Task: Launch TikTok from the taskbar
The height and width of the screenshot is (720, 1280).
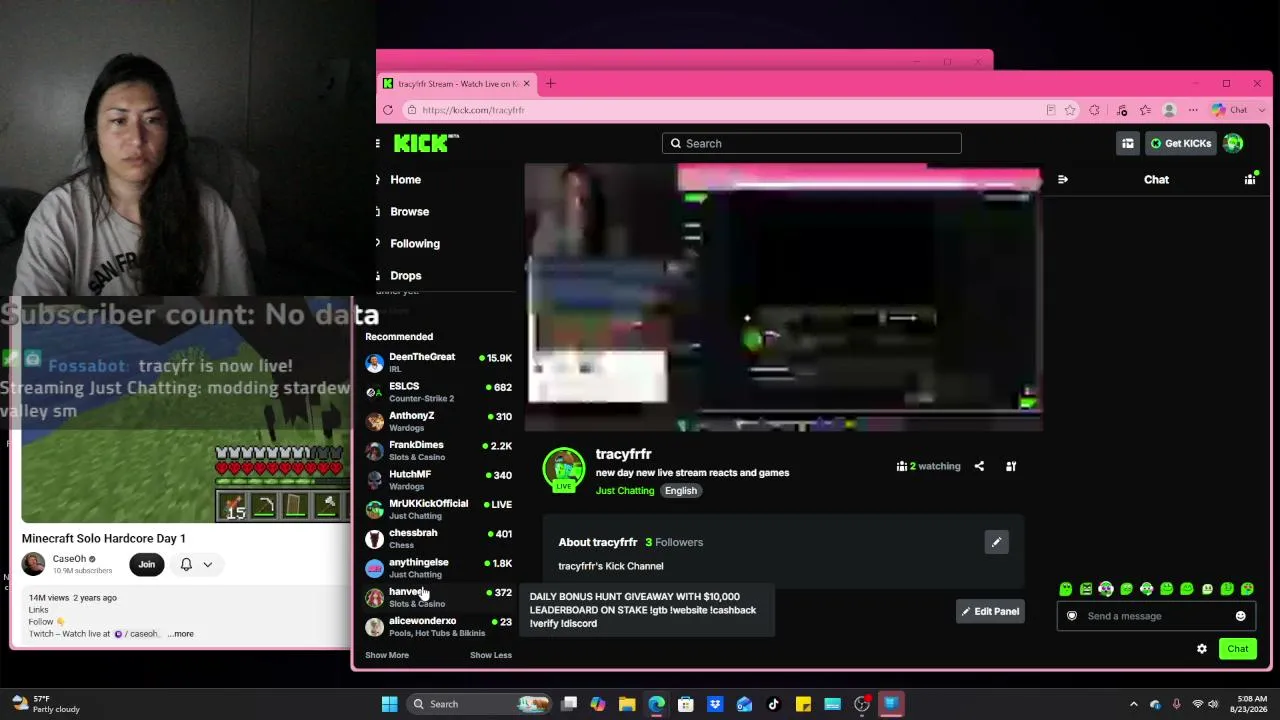Action: click(x=773, y=704)
